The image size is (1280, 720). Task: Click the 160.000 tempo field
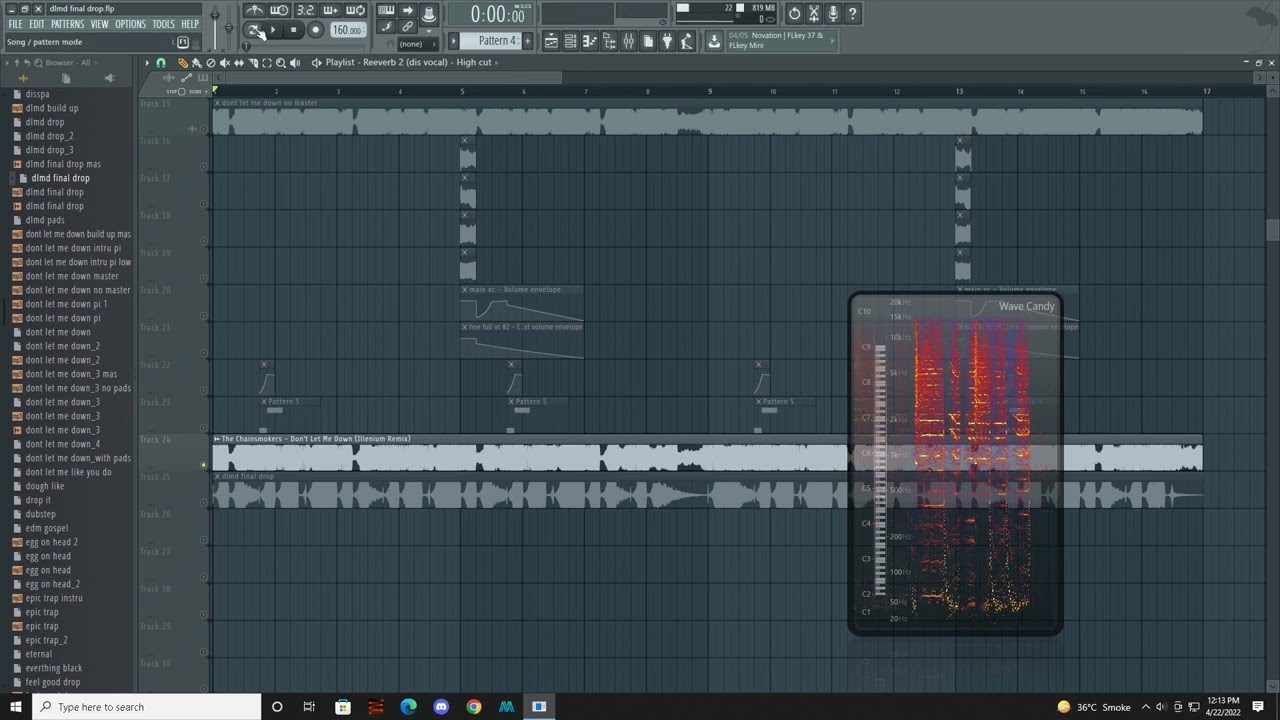[348, 30]
